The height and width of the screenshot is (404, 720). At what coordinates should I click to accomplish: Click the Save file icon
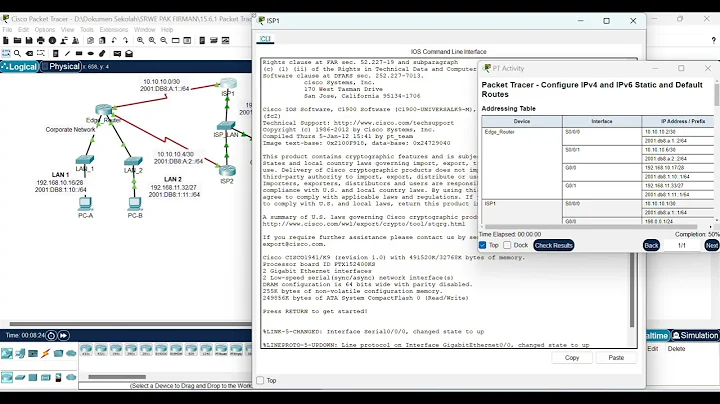point(29,40)
